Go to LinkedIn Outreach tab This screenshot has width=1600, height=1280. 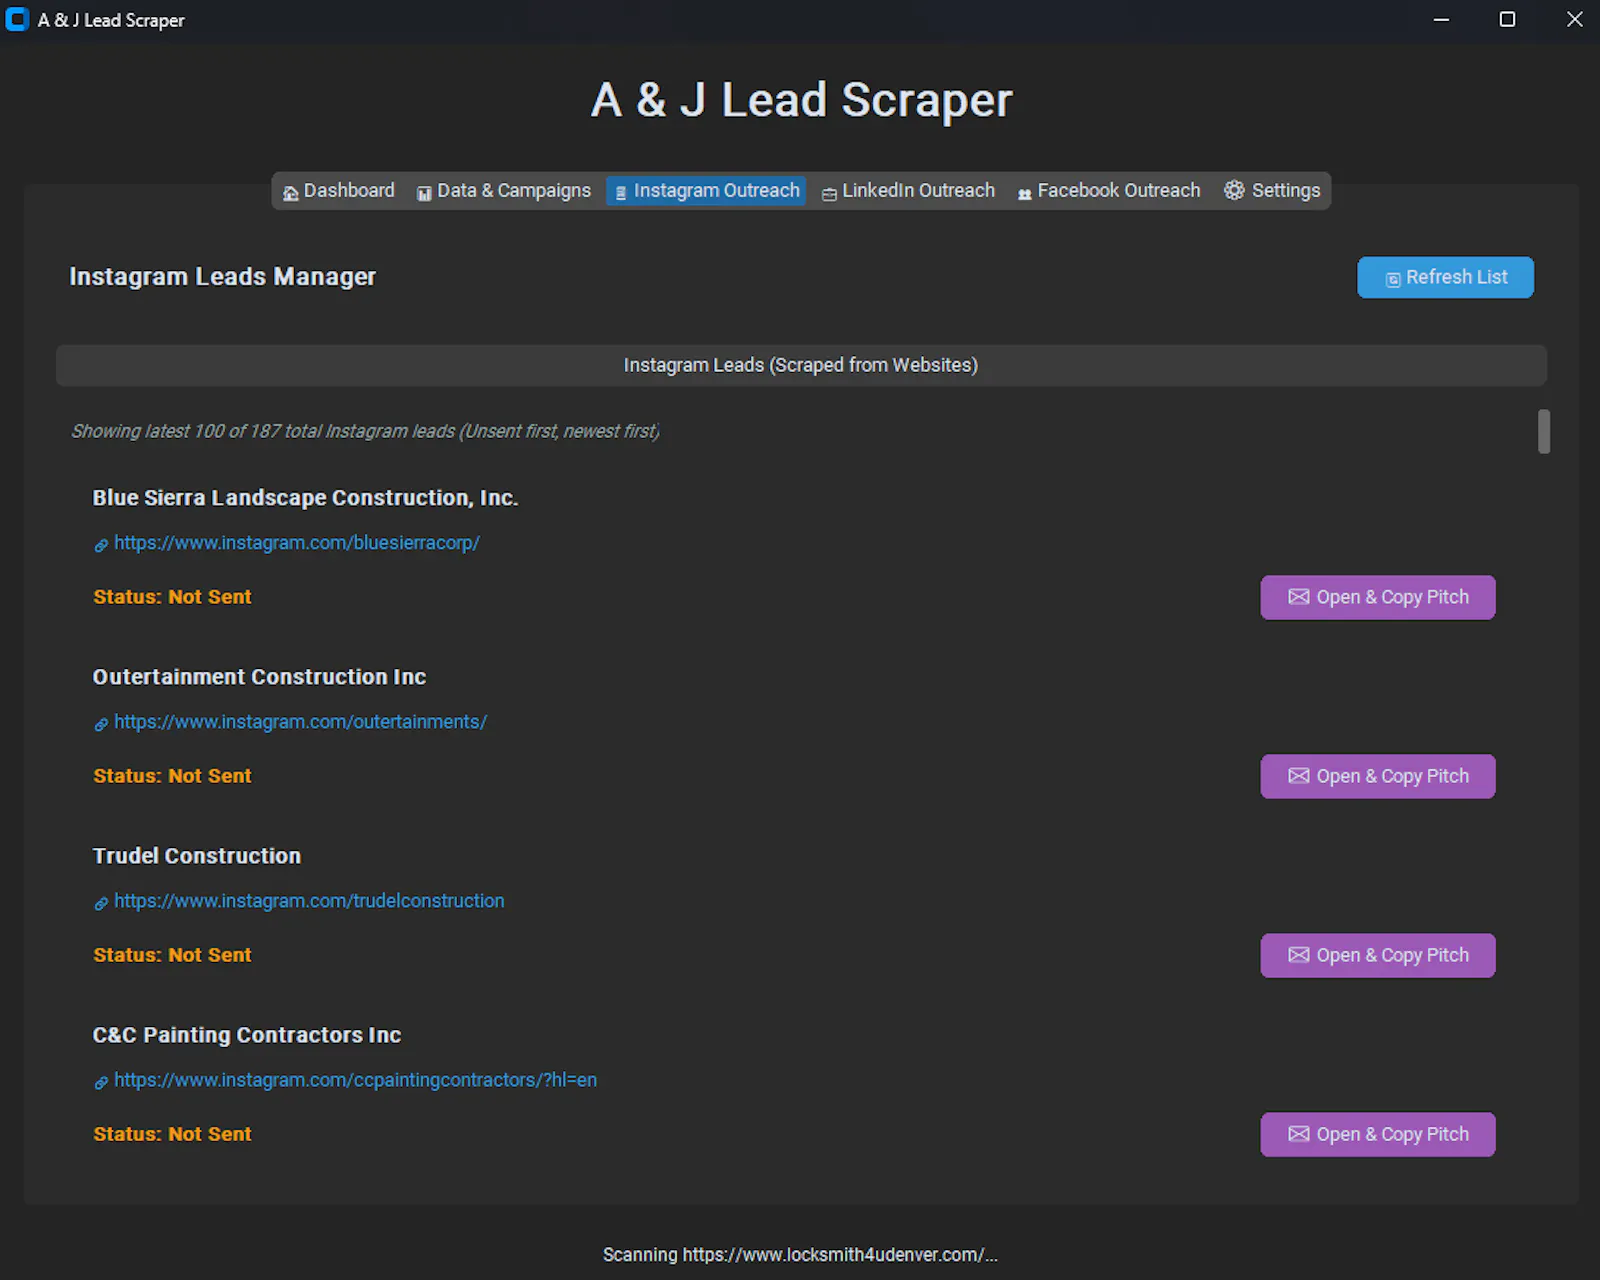click(908, 191)
